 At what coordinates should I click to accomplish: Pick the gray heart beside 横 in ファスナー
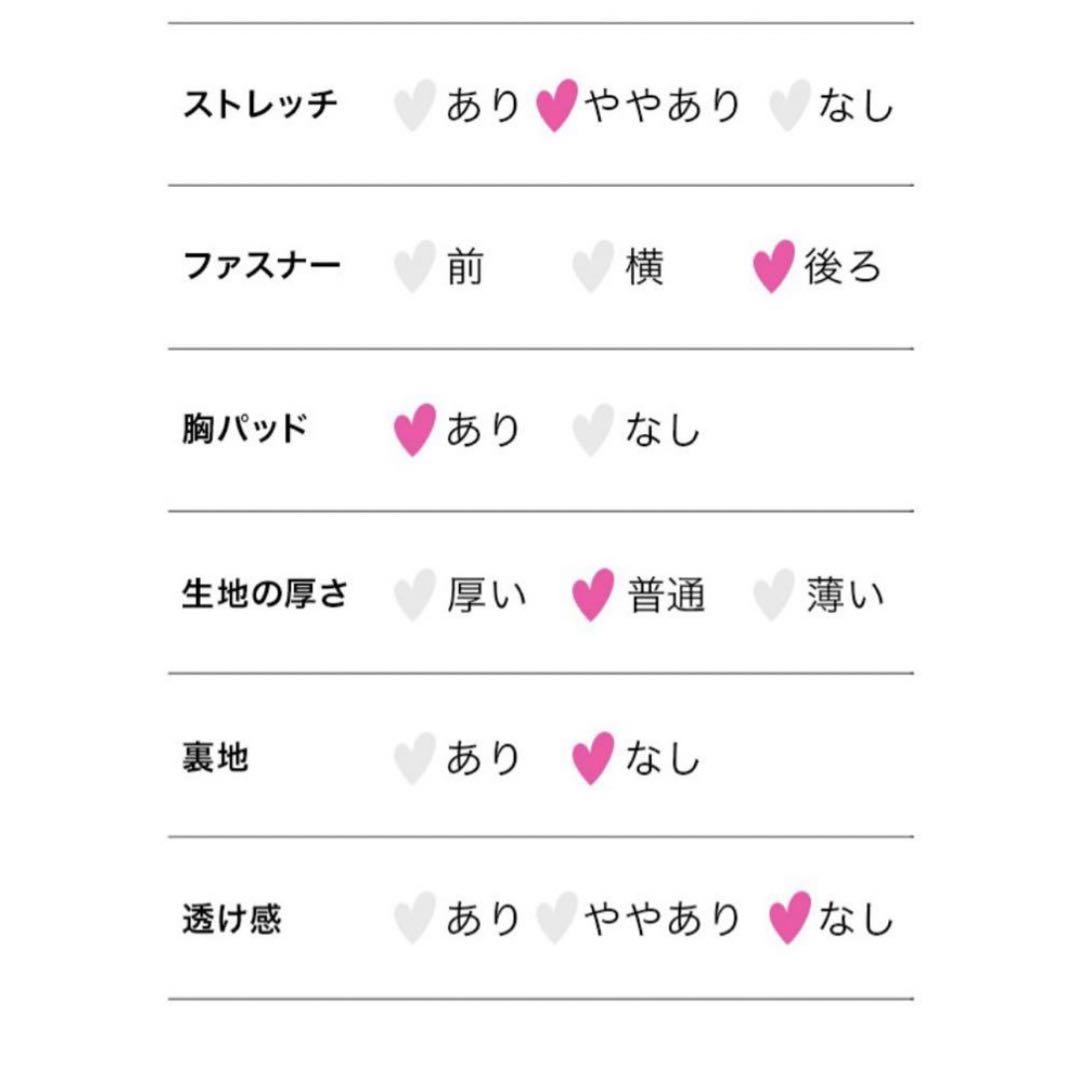tap(593, 267)
